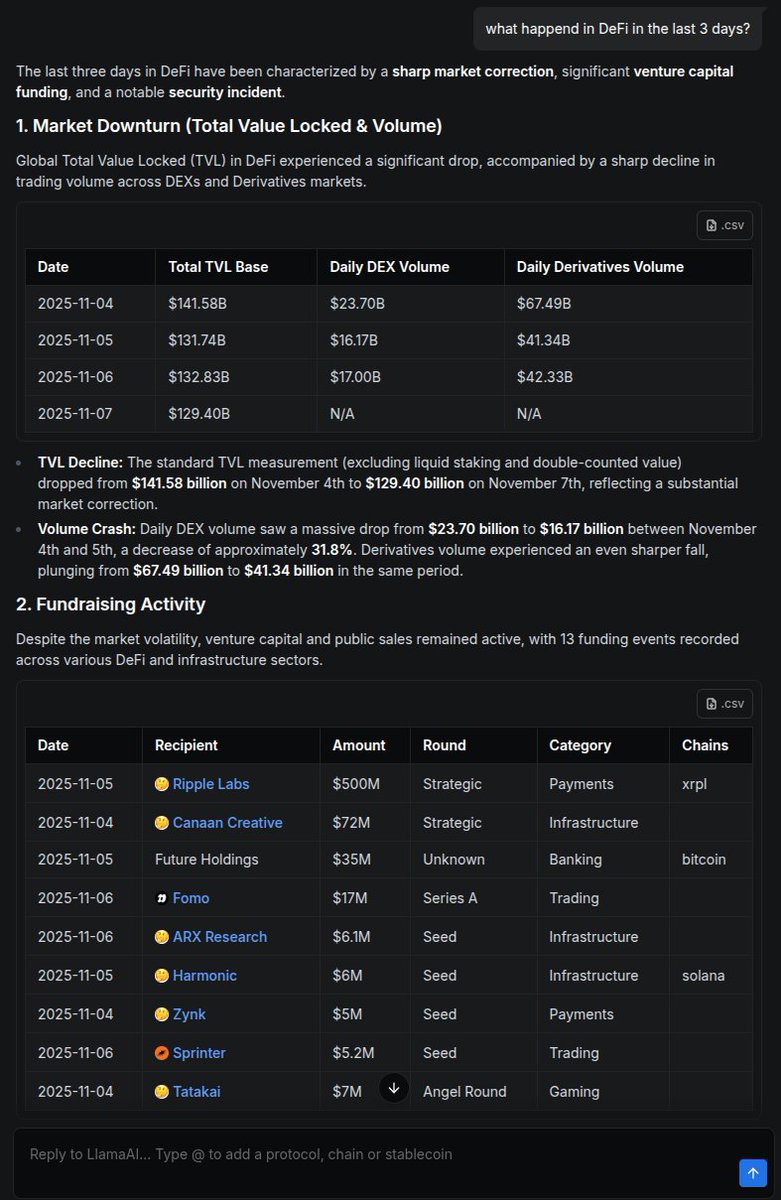Send the message with the blue arrow button

(x=751, y=1172)
